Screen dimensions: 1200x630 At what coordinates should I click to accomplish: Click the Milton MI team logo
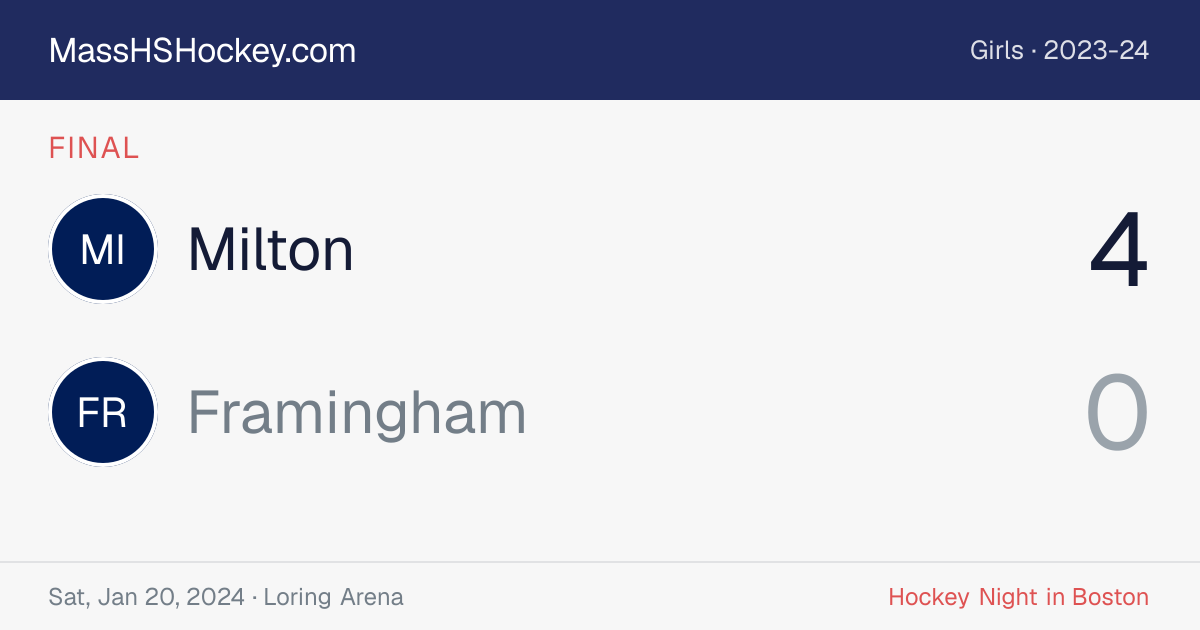coord(102,249)
